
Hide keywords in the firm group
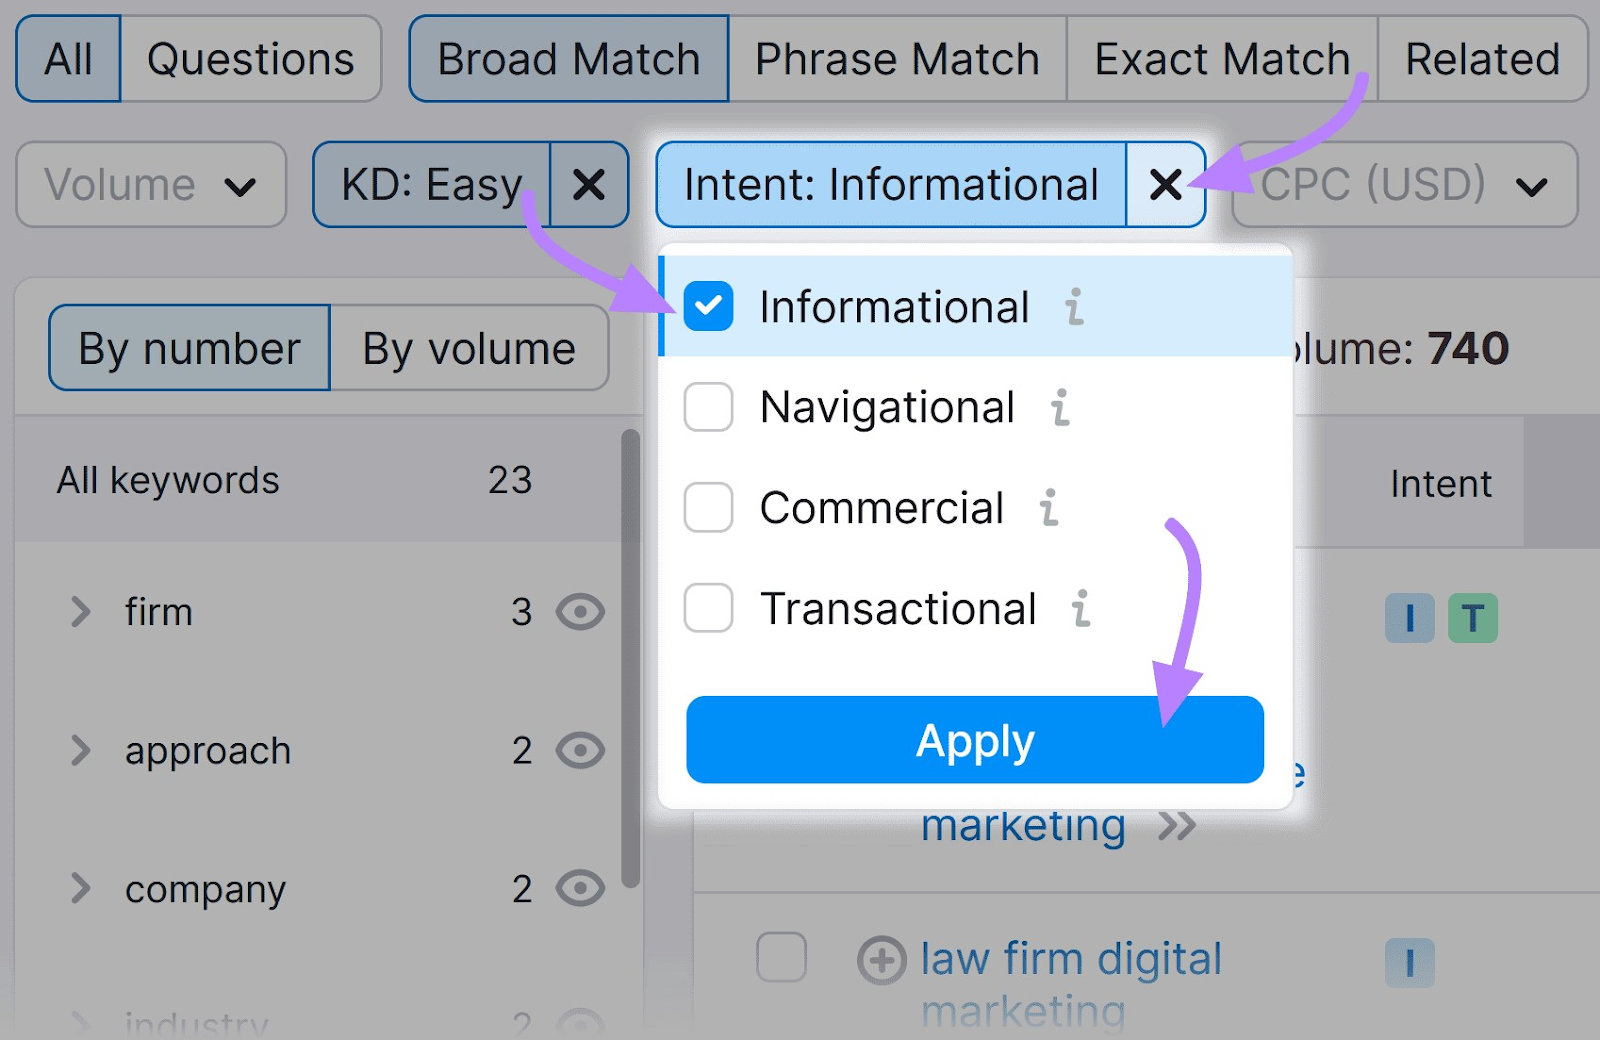click(x=582, y=612)
